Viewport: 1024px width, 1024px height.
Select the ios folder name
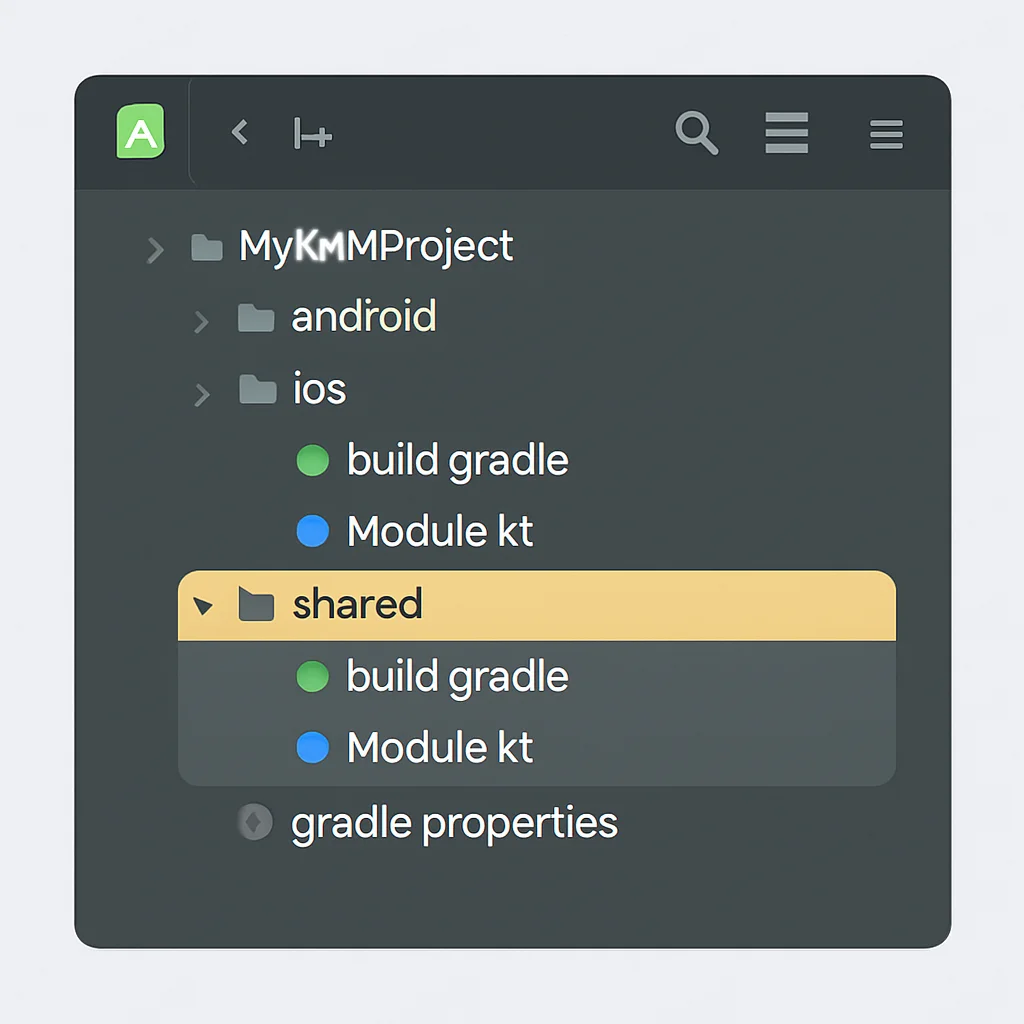coord(319,389)
